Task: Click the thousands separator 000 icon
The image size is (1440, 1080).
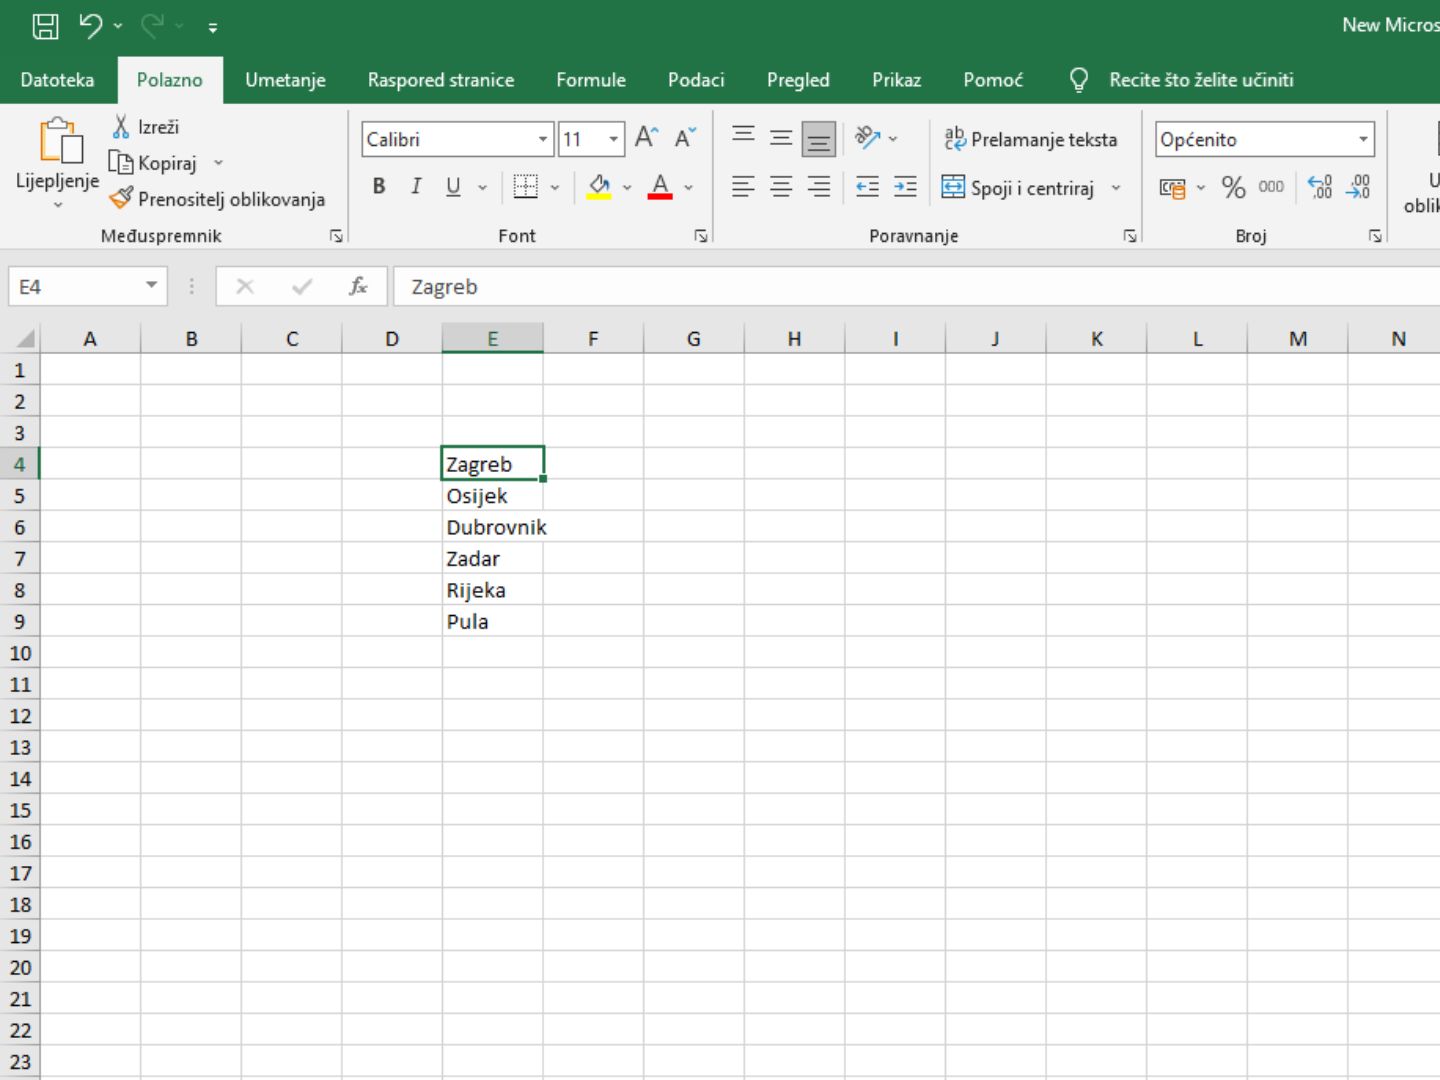Action: [x=1271, y=187]
